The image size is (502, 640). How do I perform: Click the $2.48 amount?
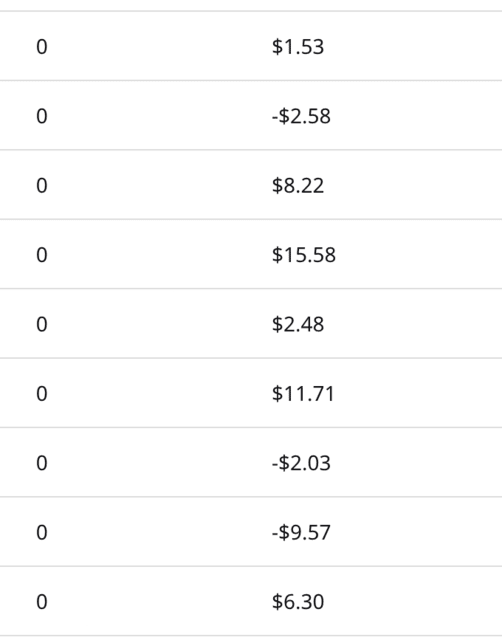click(x=298, y=324)
